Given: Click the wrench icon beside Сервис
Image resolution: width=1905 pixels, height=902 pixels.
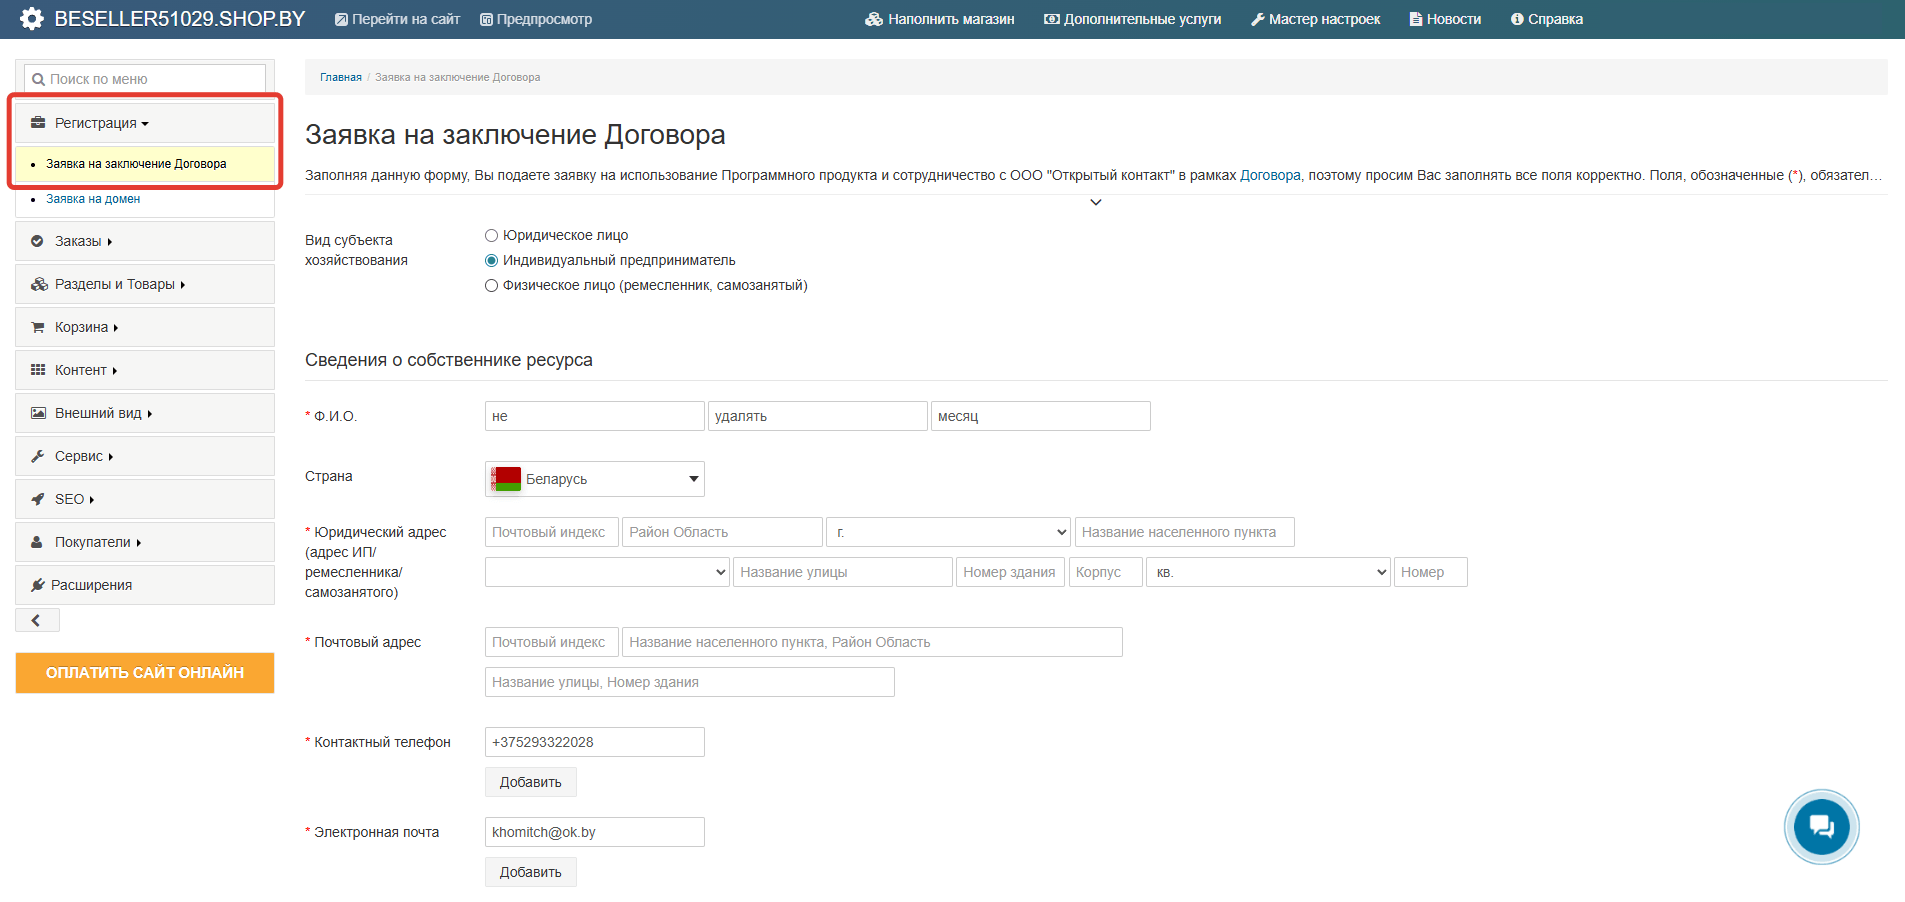Looking at the screenshot, I should [x=38, y=456].
